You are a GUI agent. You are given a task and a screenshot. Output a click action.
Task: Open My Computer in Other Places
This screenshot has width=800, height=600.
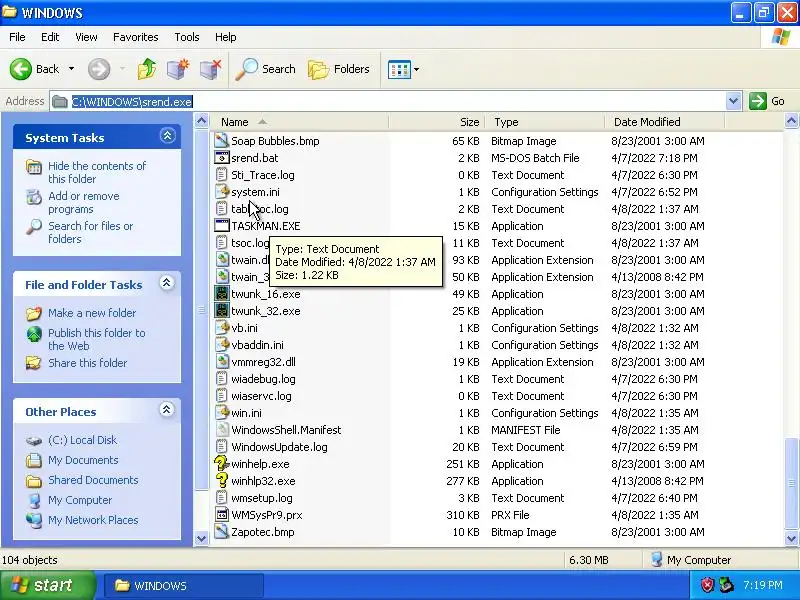click(x=80, y=500)
